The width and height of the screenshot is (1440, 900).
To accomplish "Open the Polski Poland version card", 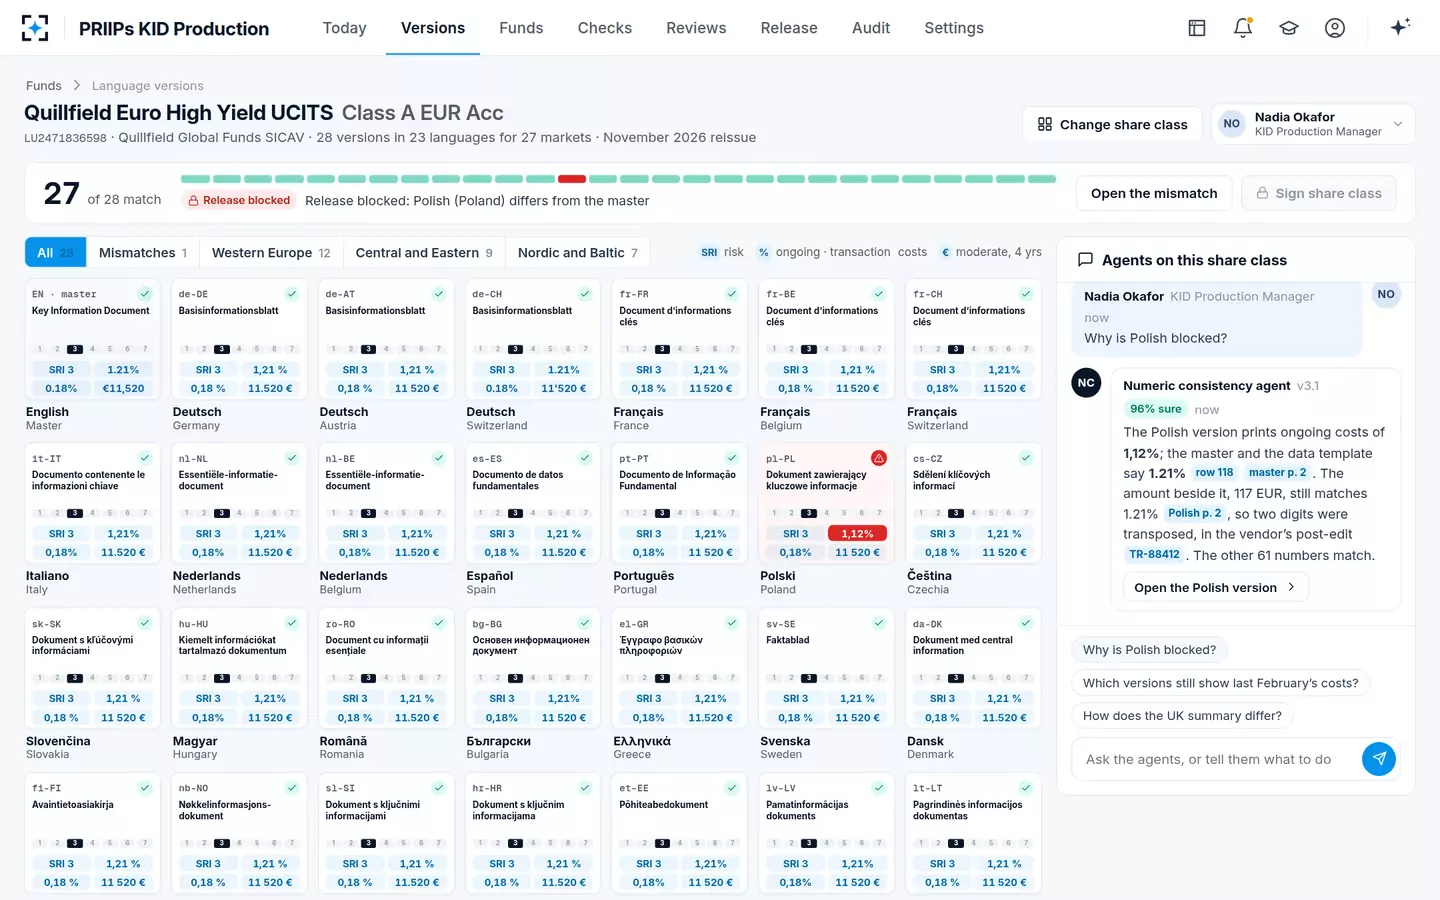I will pos(825,520).
